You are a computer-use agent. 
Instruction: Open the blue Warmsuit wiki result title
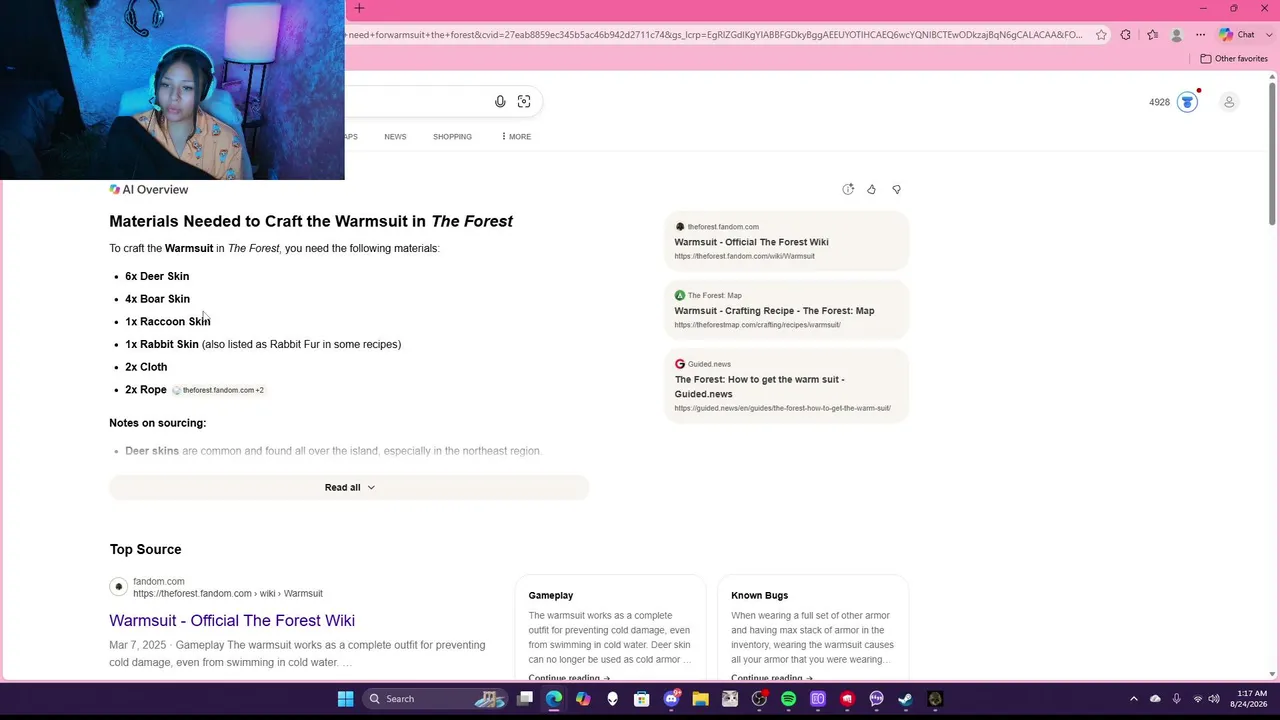click(x=232, y=621)
